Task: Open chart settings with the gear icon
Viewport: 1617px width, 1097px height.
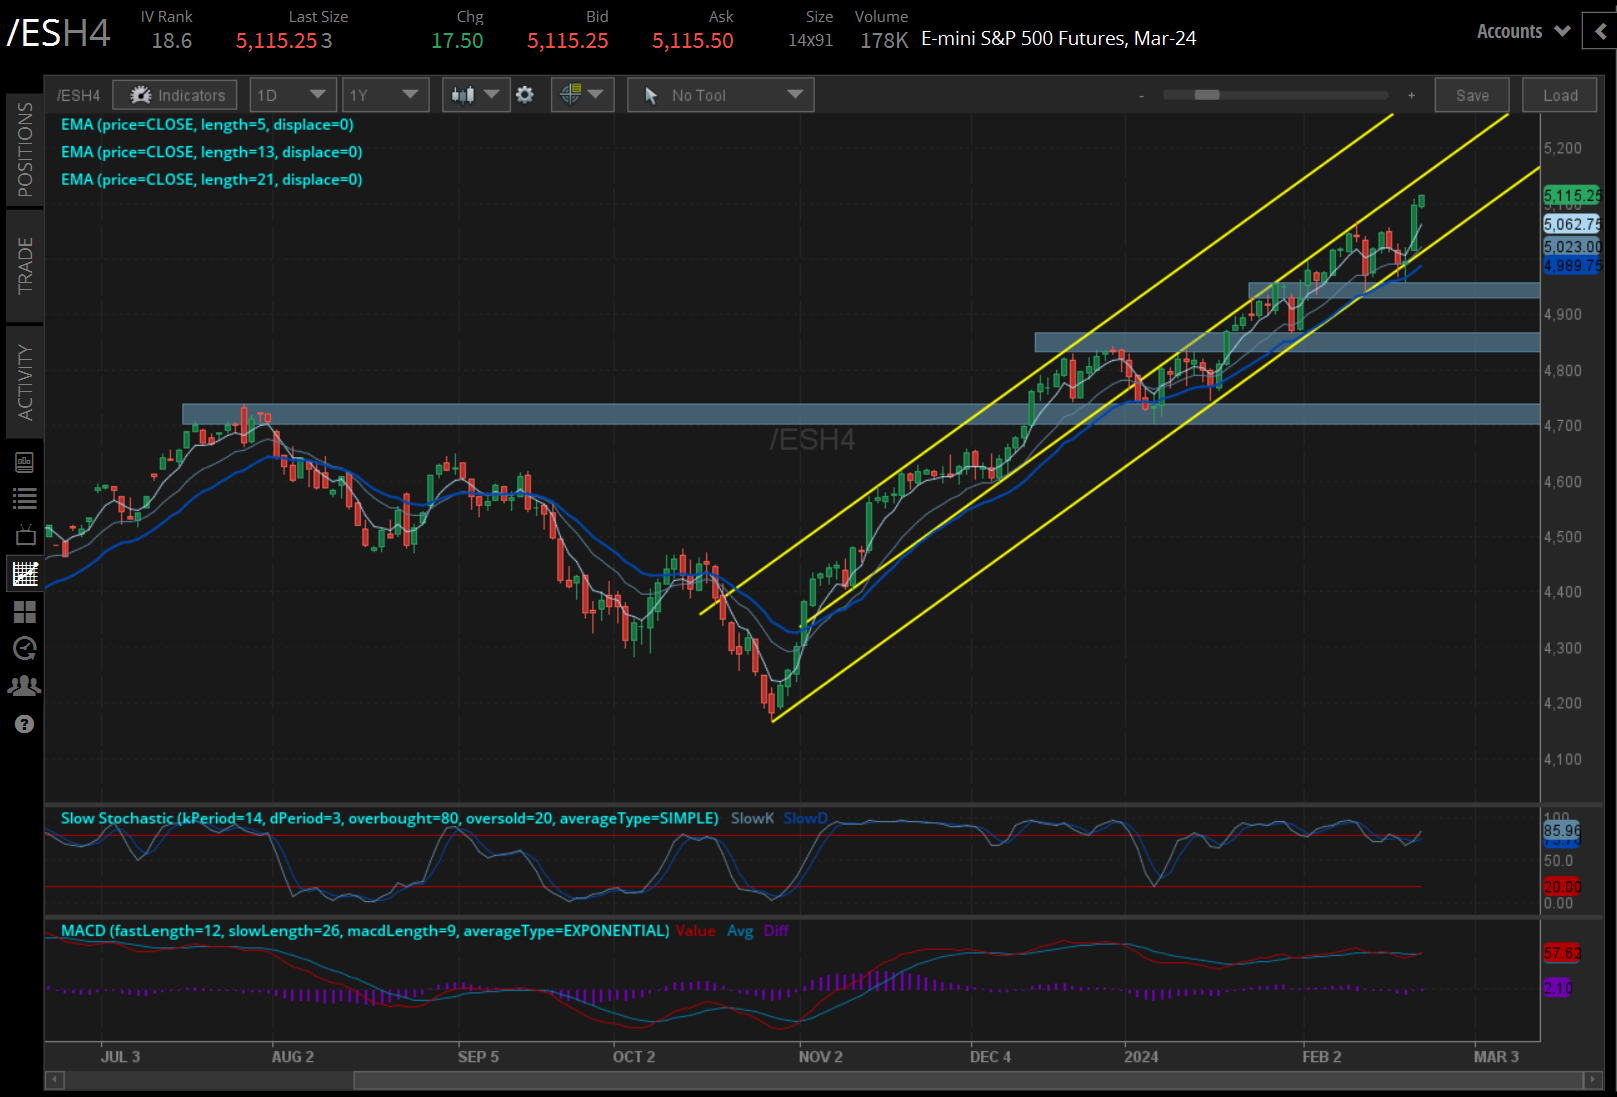Action: click(x=526, y=94)
